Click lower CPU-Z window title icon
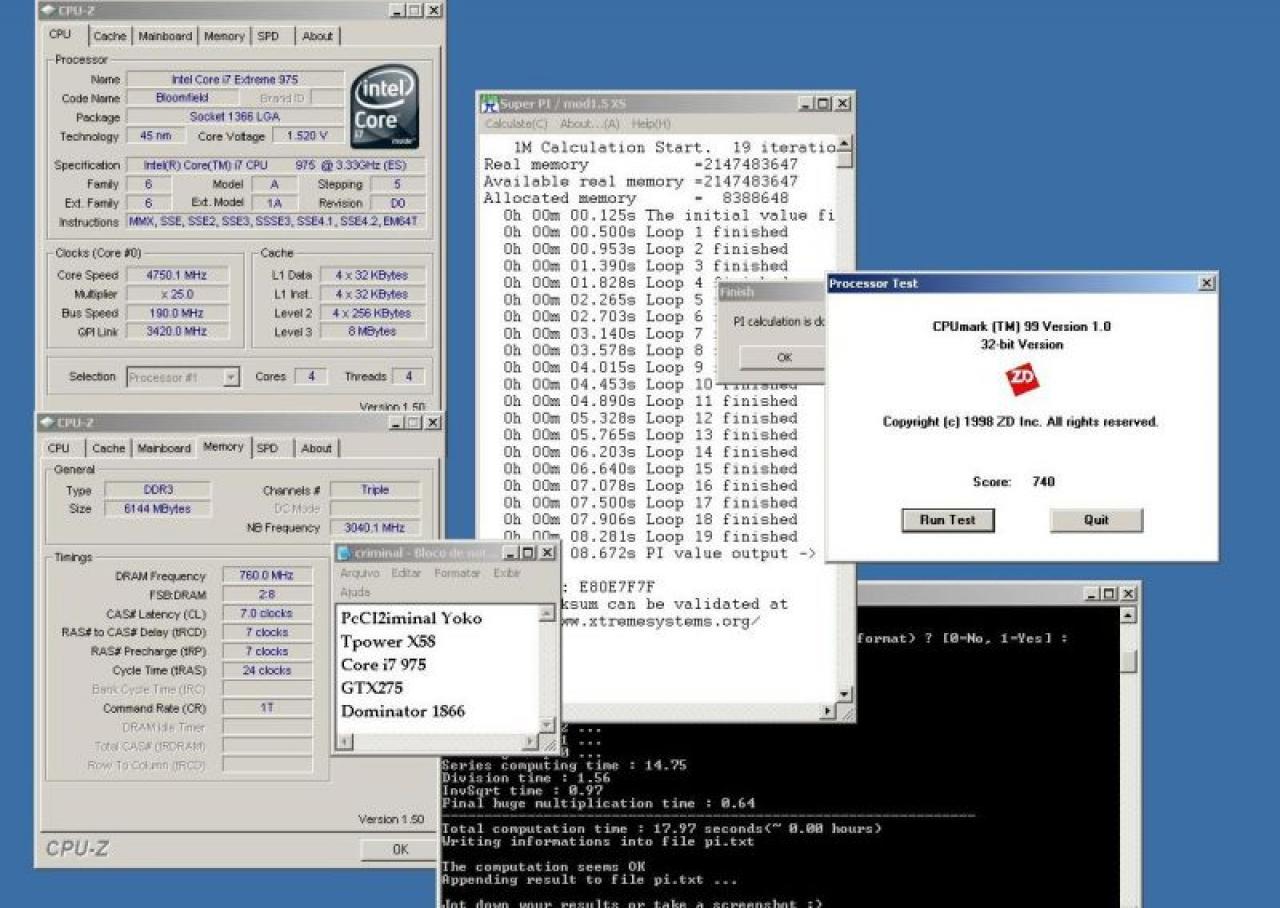Viewport: 1280px width, 908px height. [x=47, y=423]
